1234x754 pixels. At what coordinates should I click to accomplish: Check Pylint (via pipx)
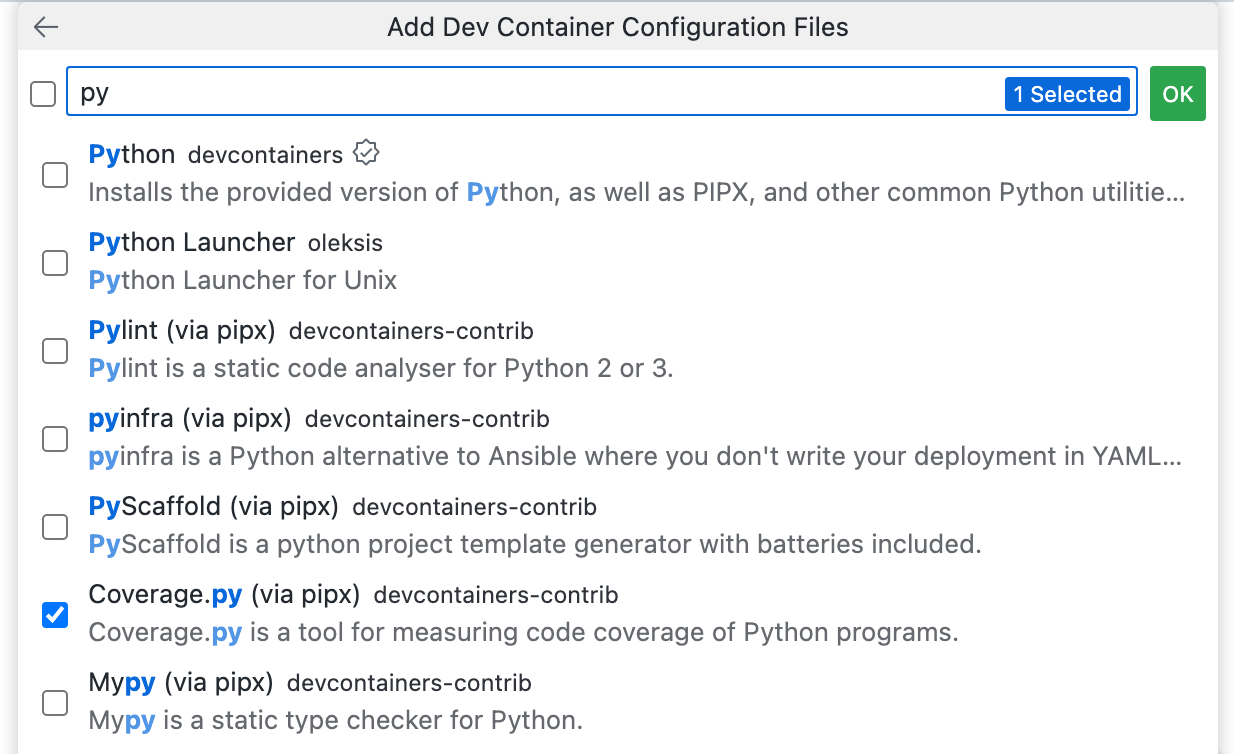coord(55,351)
